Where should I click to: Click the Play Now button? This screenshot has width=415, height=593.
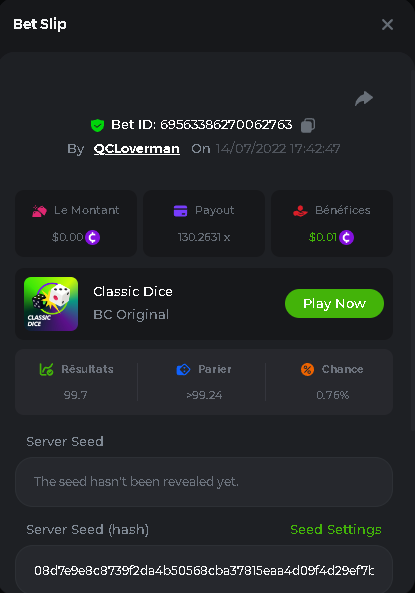point(334,303)
